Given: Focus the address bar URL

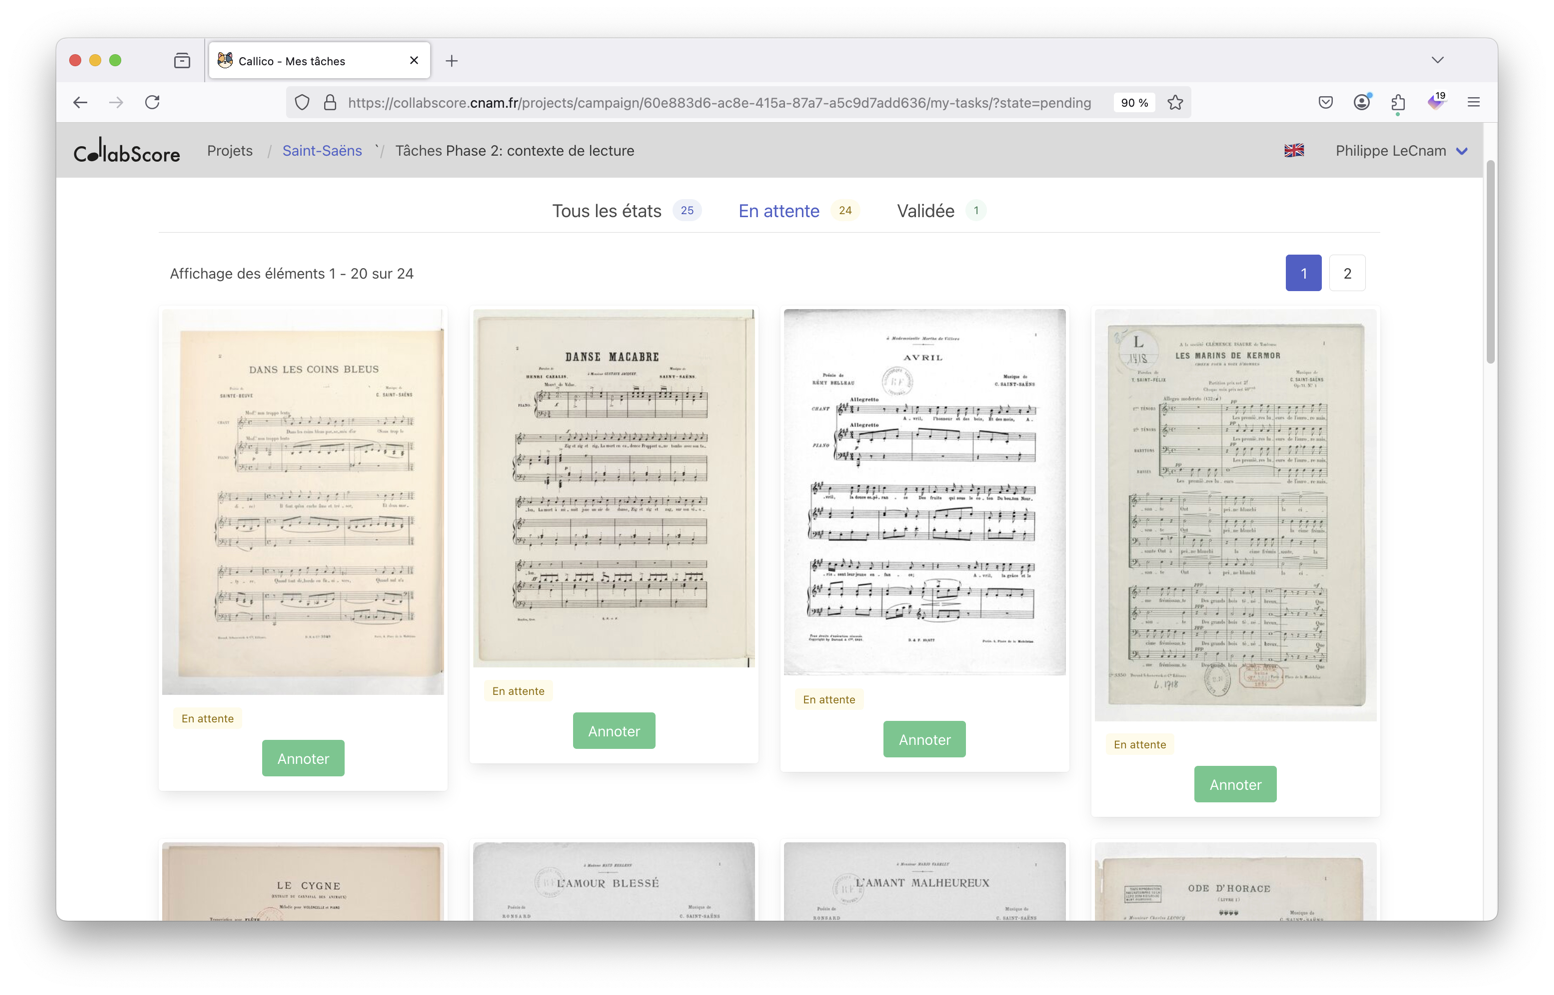Looking at the screenshot, I should (x=719, y=102).
